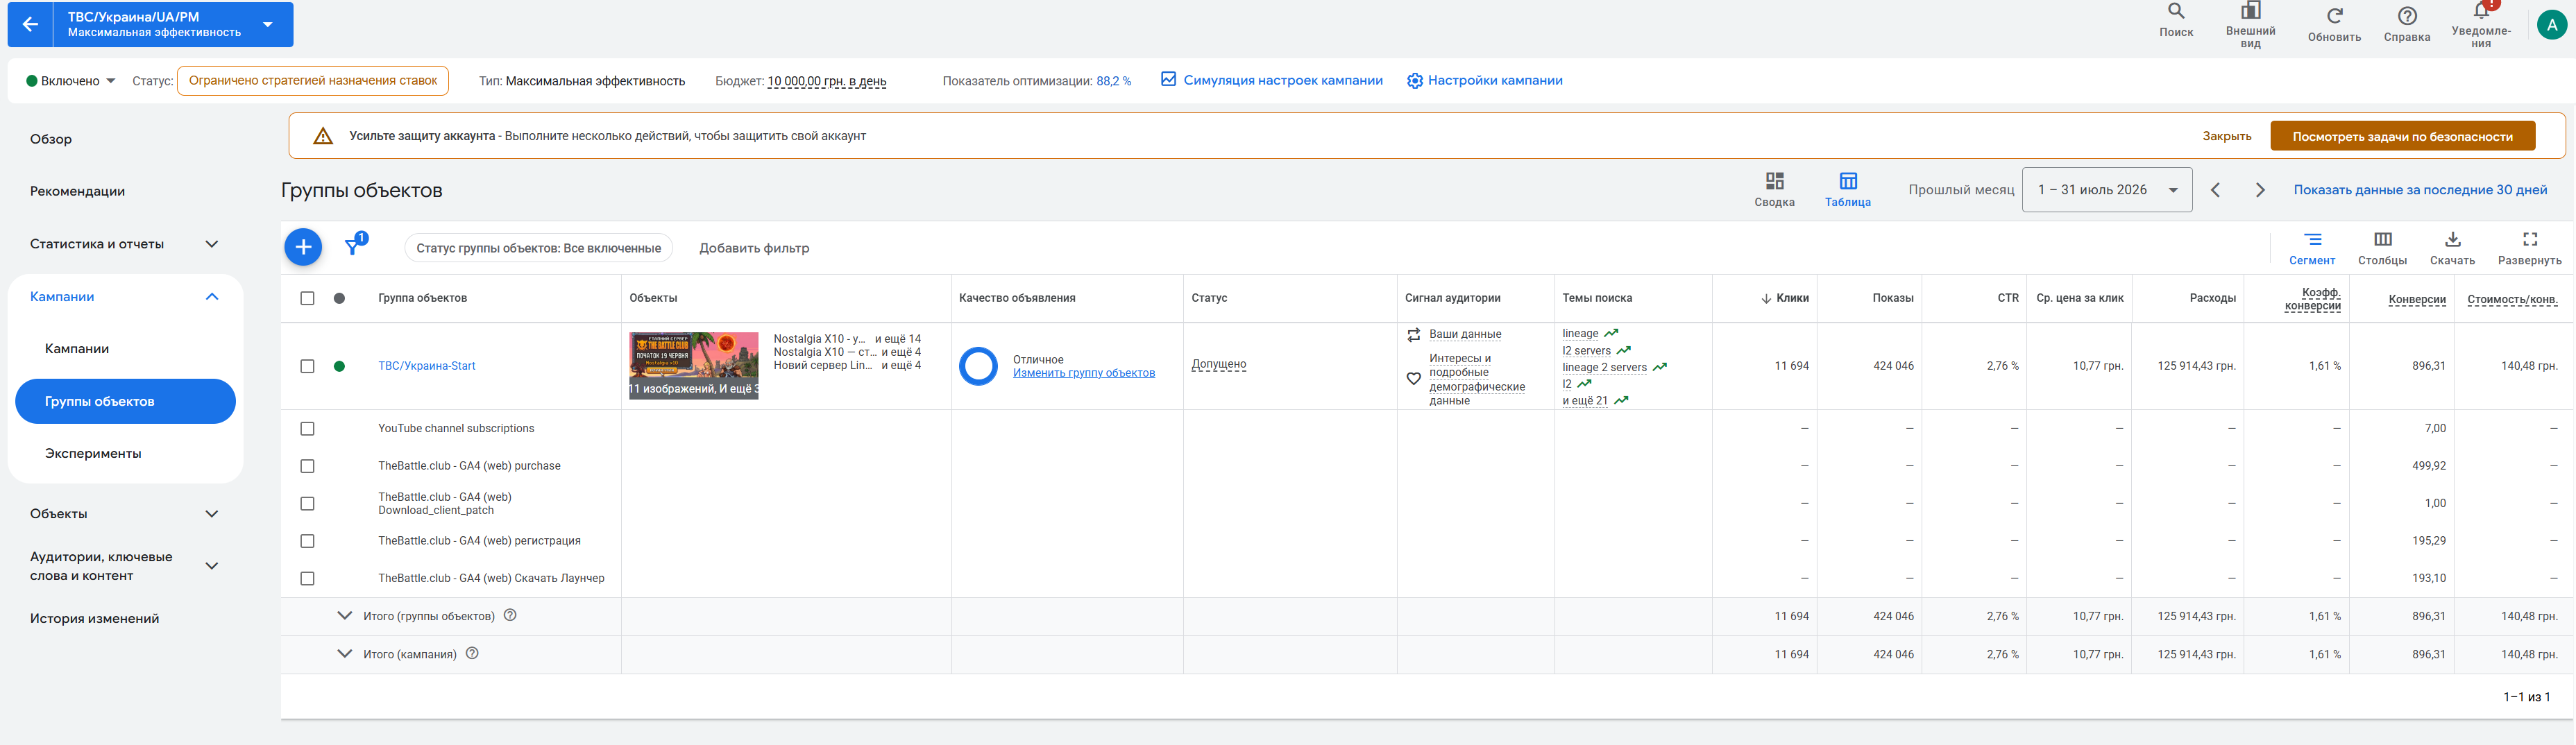The height and width of the screenshot is (745, 2576).
Task: Check the GA4 (web) регистрация row checkbox
Action: pyautogui.click(x=307, y=541)
